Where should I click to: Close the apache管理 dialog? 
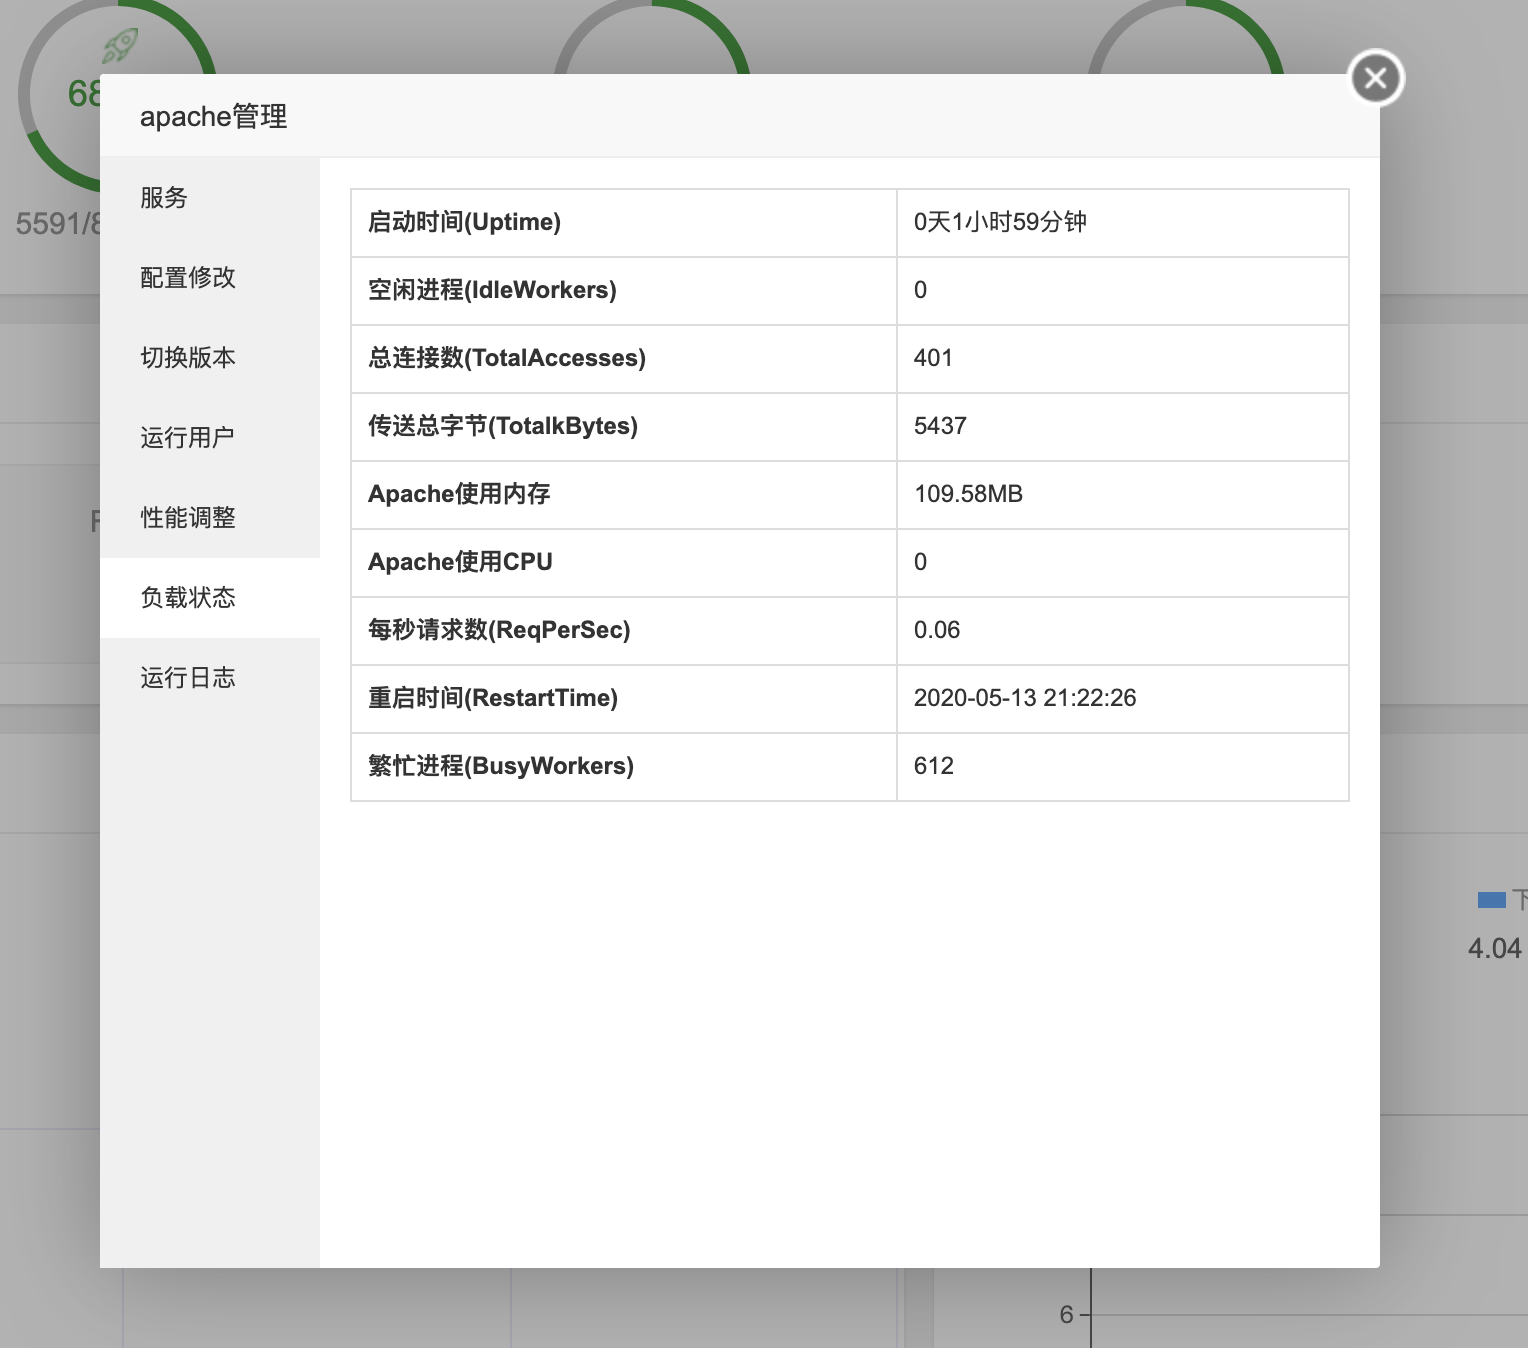pyautogui.click(x=1376, y=78)
